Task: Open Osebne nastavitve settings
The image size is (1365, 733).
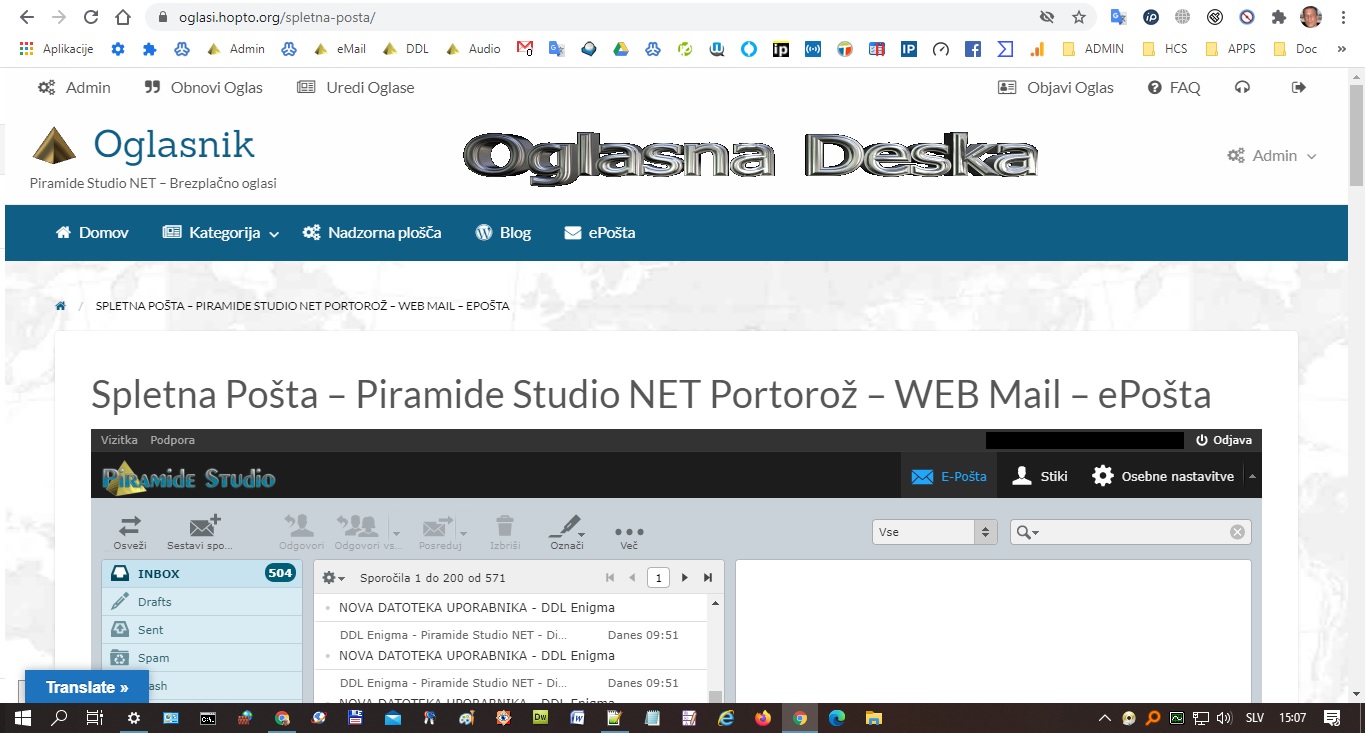Action: 1163,477
